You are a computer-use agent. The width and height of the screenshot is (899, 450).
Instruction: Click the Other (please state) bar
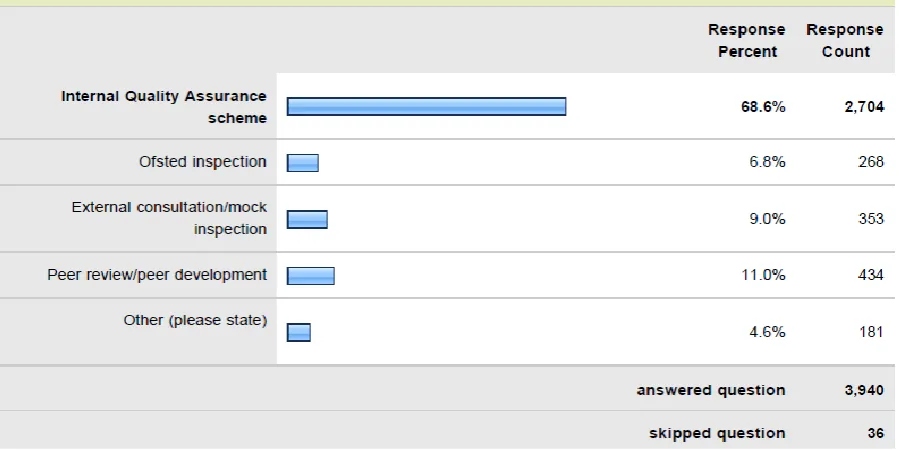click(x=299, y=332)
